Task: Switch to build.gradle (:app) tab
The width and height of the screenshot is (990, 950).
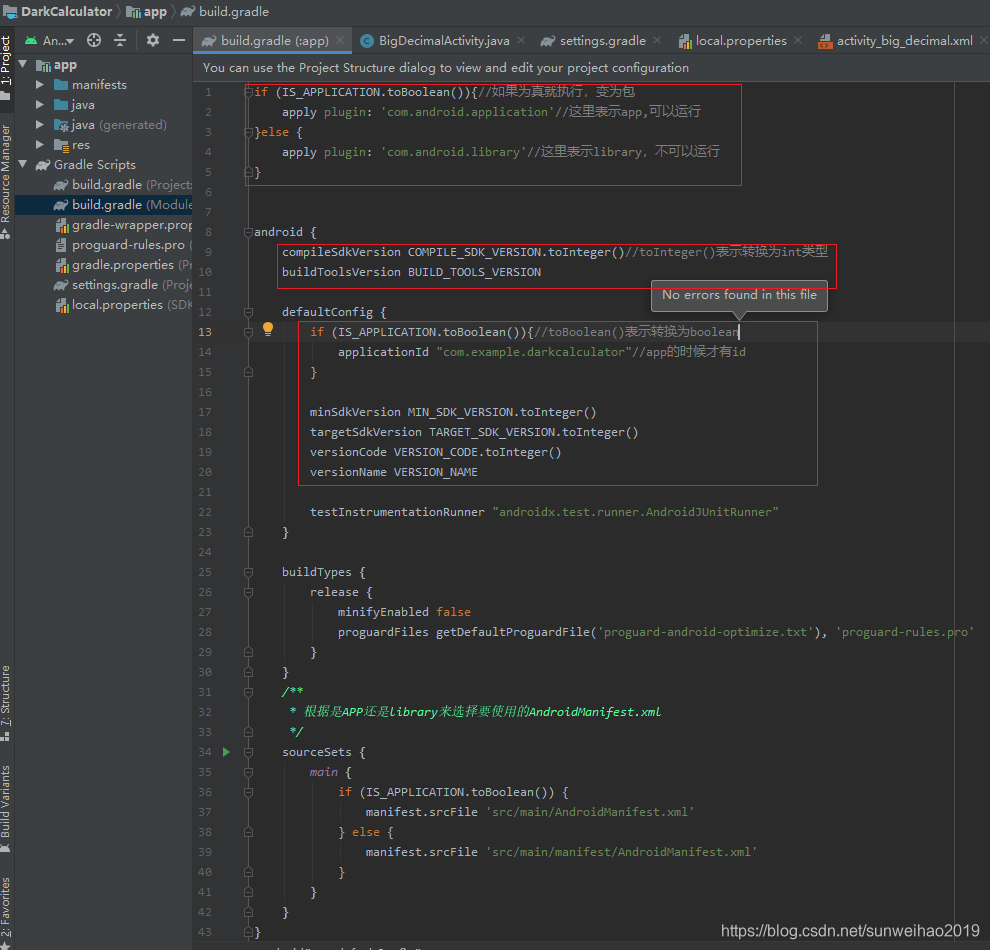Action: pos(273,40)
